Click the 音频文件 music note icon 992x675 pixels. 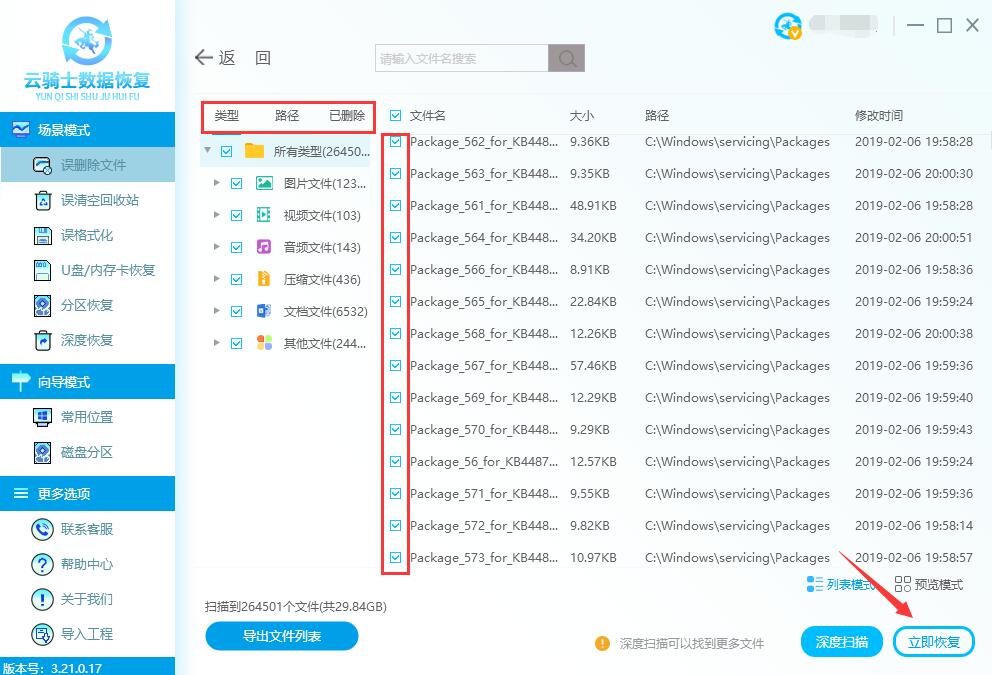click(264, 247)
